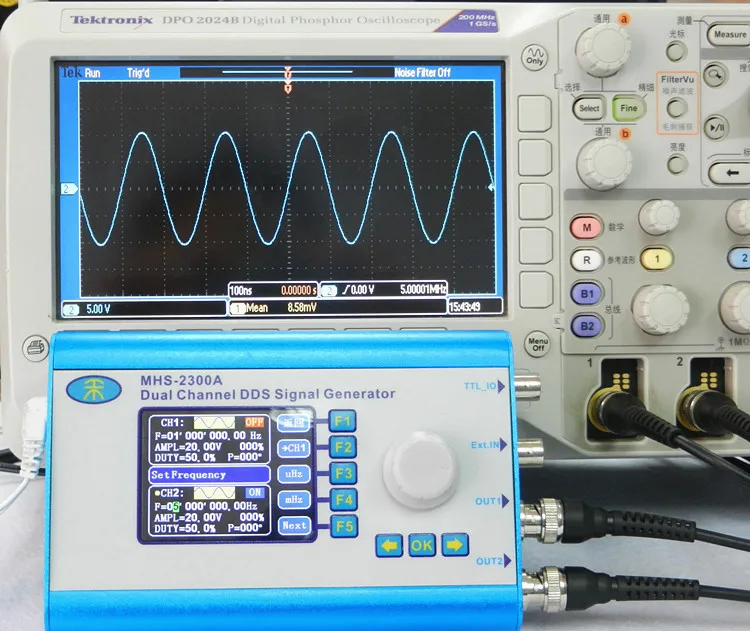Screen dimensions: 750x631
Task: Click CH2 DUTY=50.0% readout
Action: point(185,528)
